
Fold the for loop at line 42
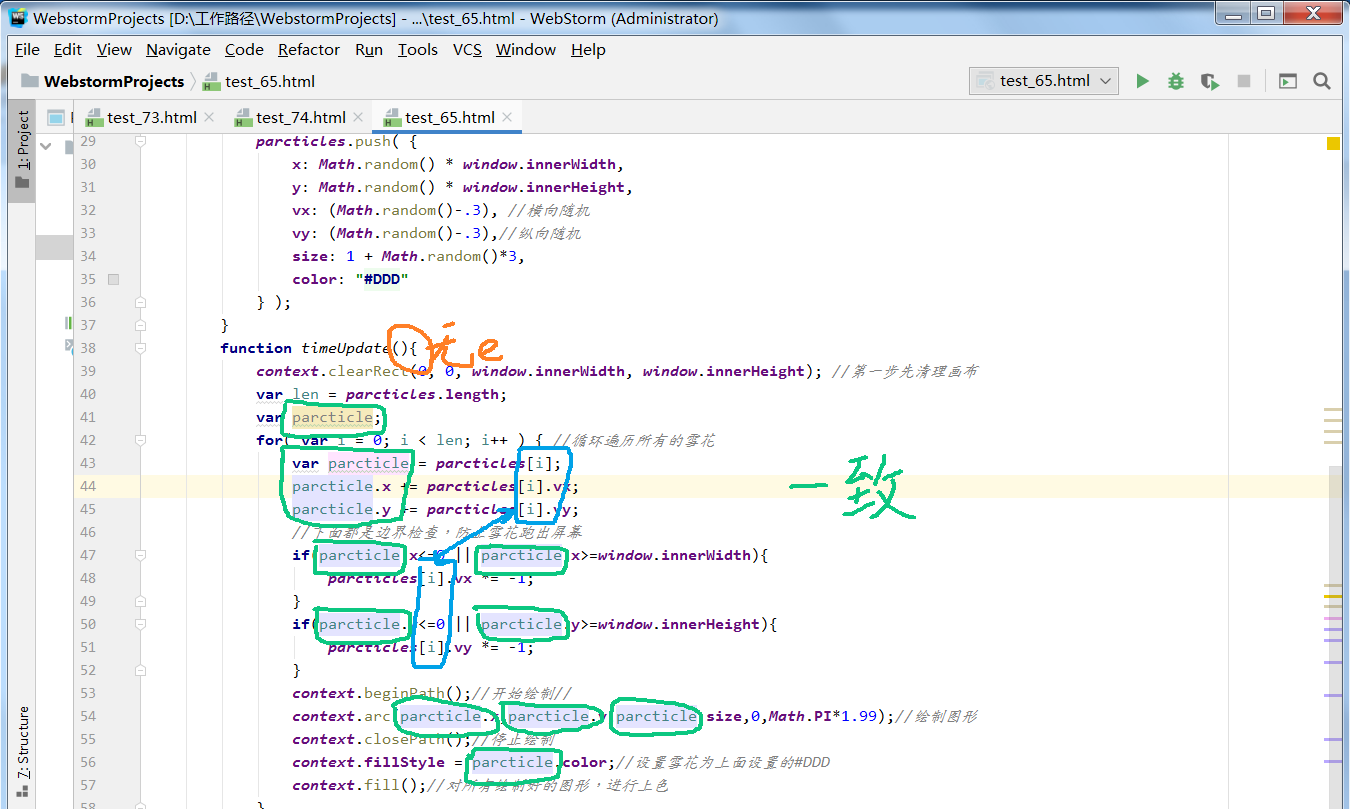point(140,440)
